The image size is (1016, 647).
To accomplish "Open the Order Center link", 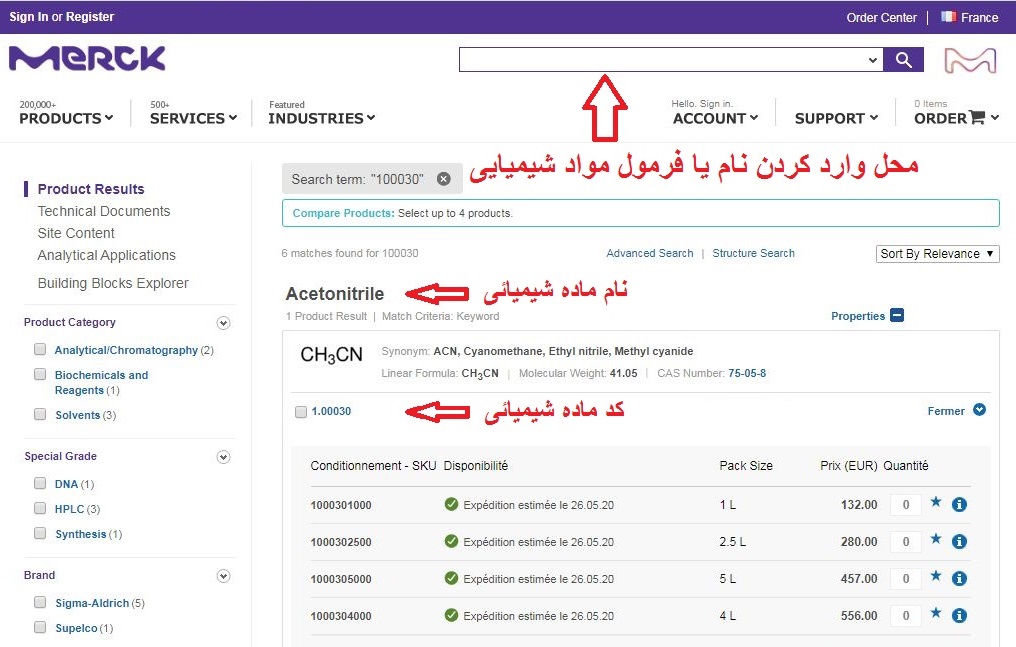I will pos(881,17).
